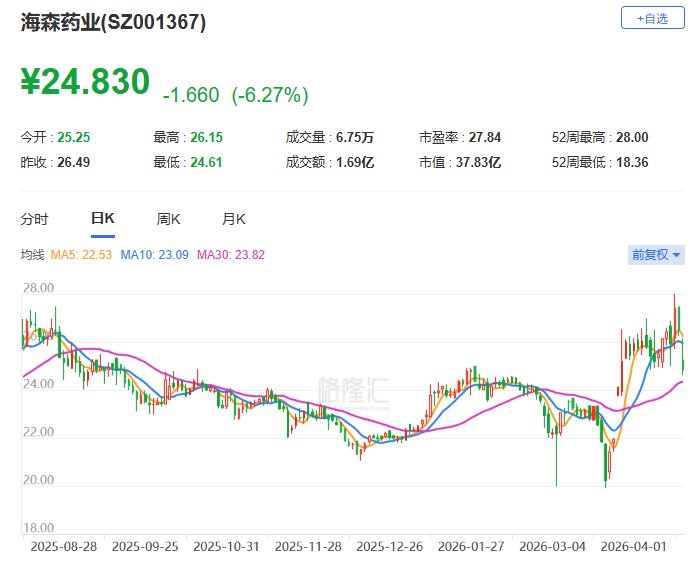This screenshot has height=561, width=693.
Task: Click the 最高 value 26.15
Action: coord(206,137)
